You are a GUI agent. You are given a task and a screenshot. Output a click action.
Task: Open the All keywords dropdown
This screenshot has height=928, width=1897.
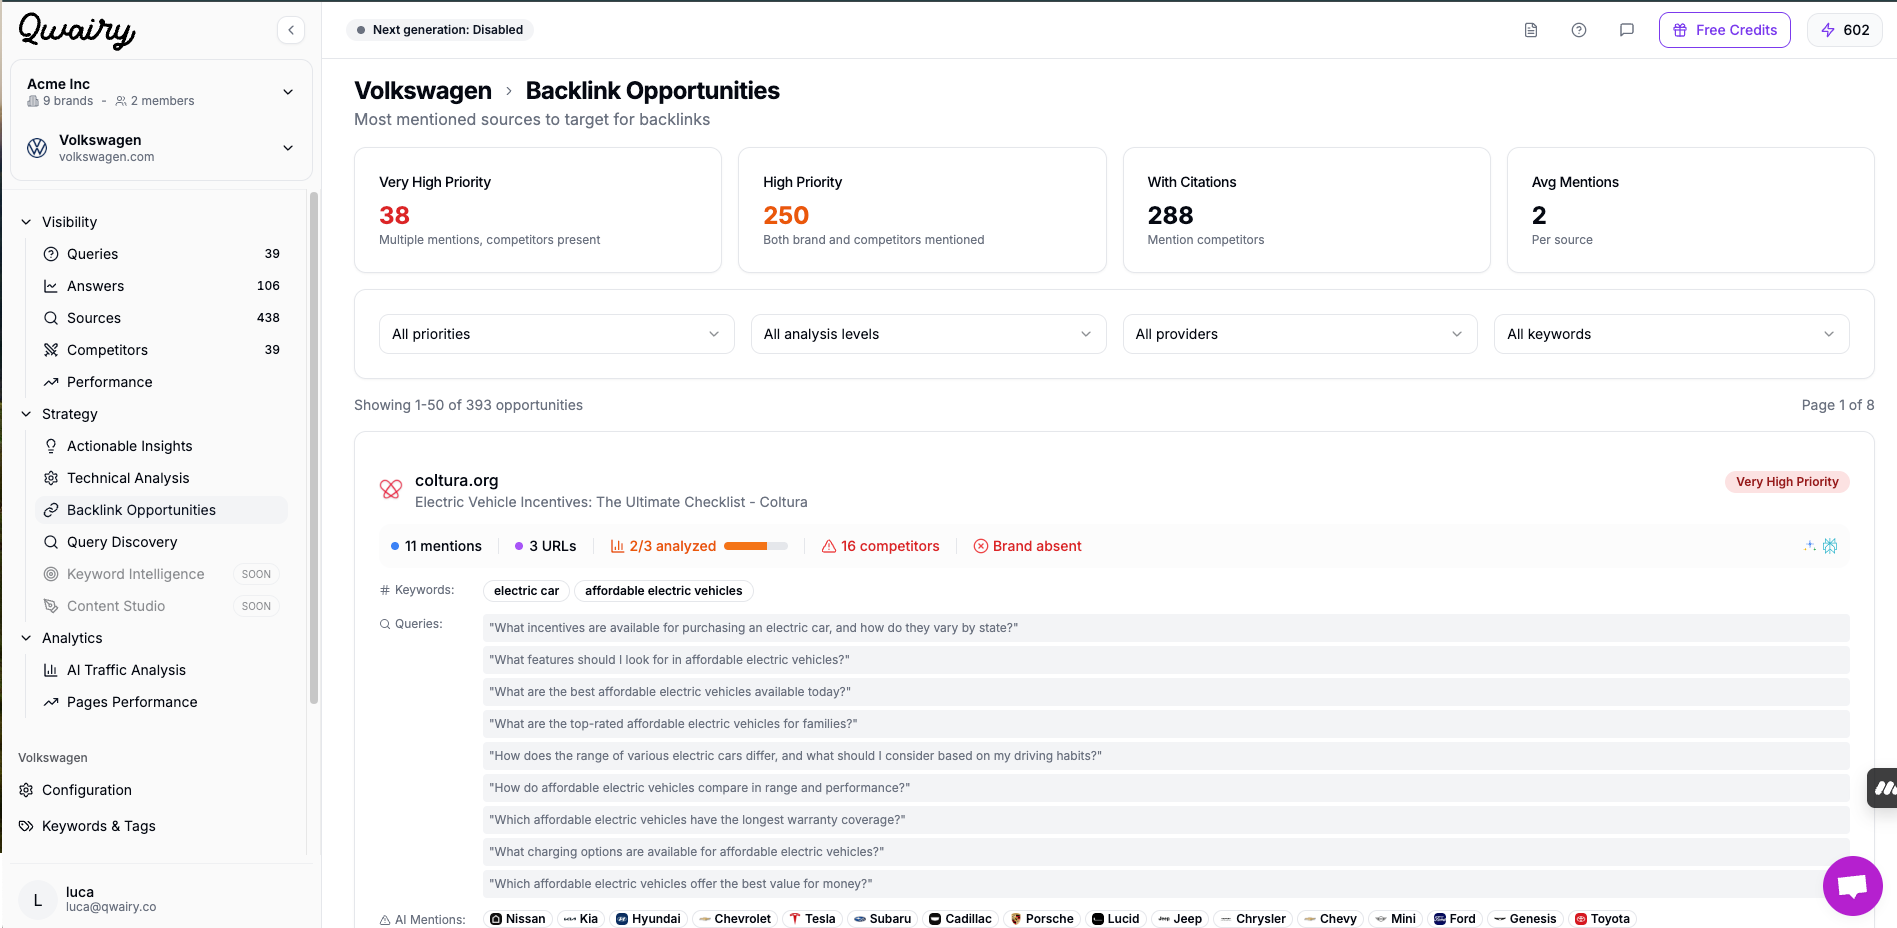(1672, 334)
